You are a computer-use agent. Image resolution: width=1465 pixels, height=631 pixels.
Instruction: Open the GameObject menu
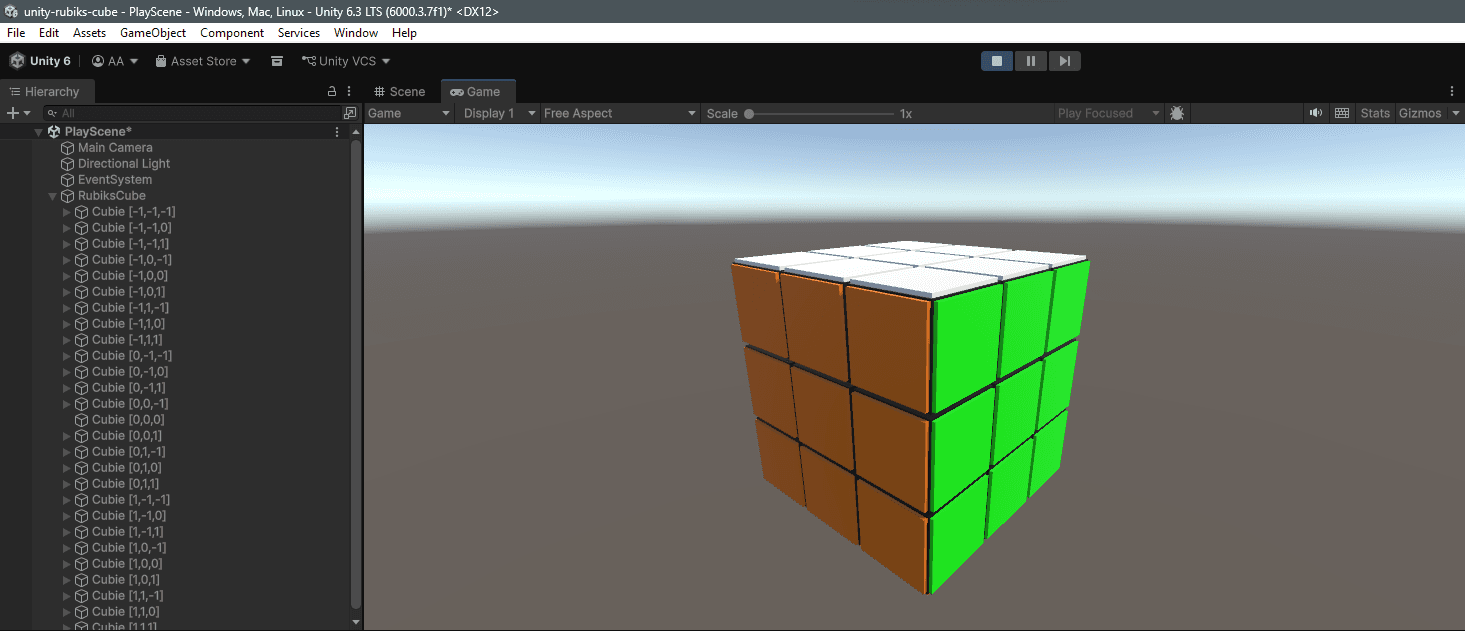(x=152, y=32)
